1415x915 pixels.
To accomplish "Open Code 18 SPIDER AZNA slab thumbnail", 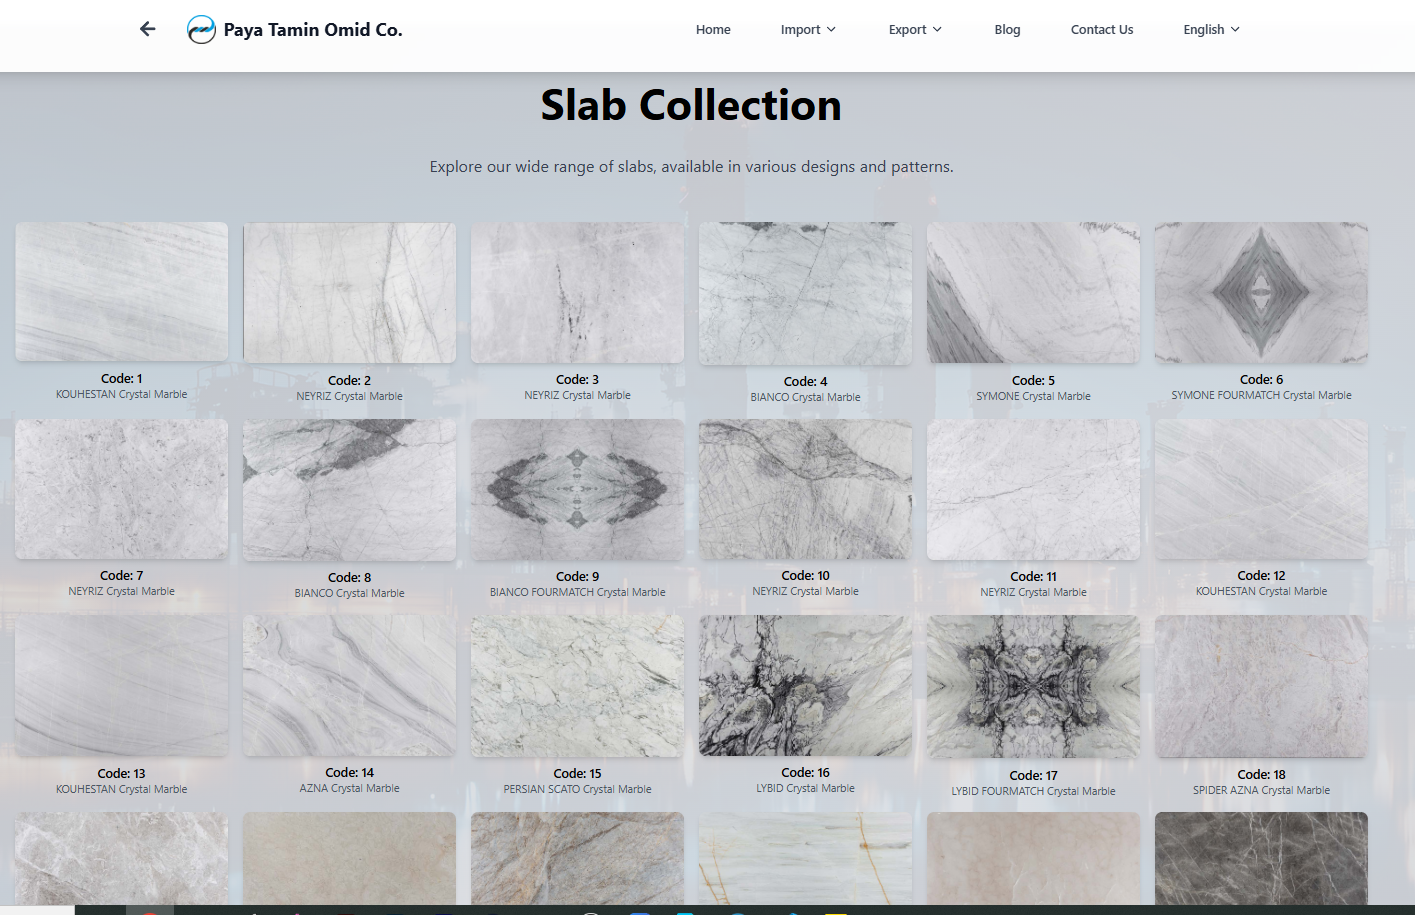I will click(x=1262, y=686).
